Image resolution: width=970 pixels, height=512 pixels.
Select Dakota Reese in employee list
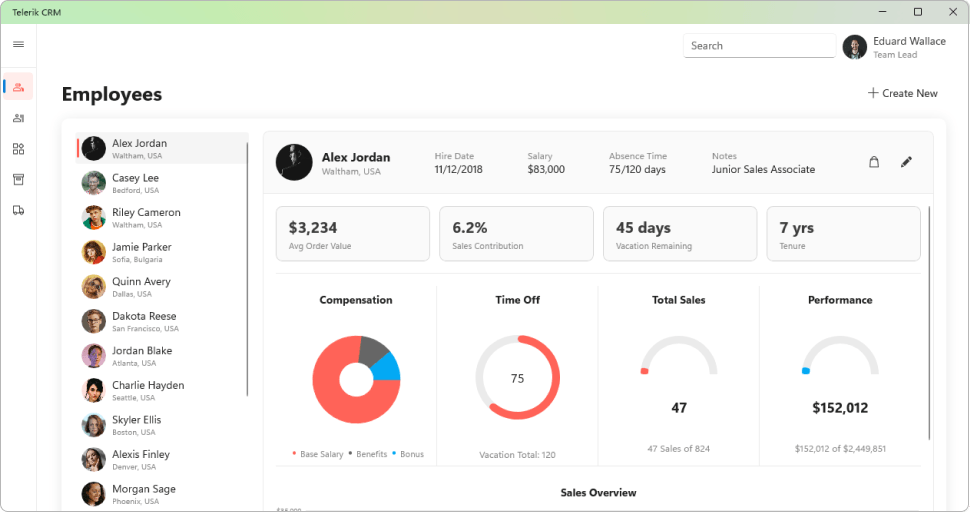click(162, 322)
